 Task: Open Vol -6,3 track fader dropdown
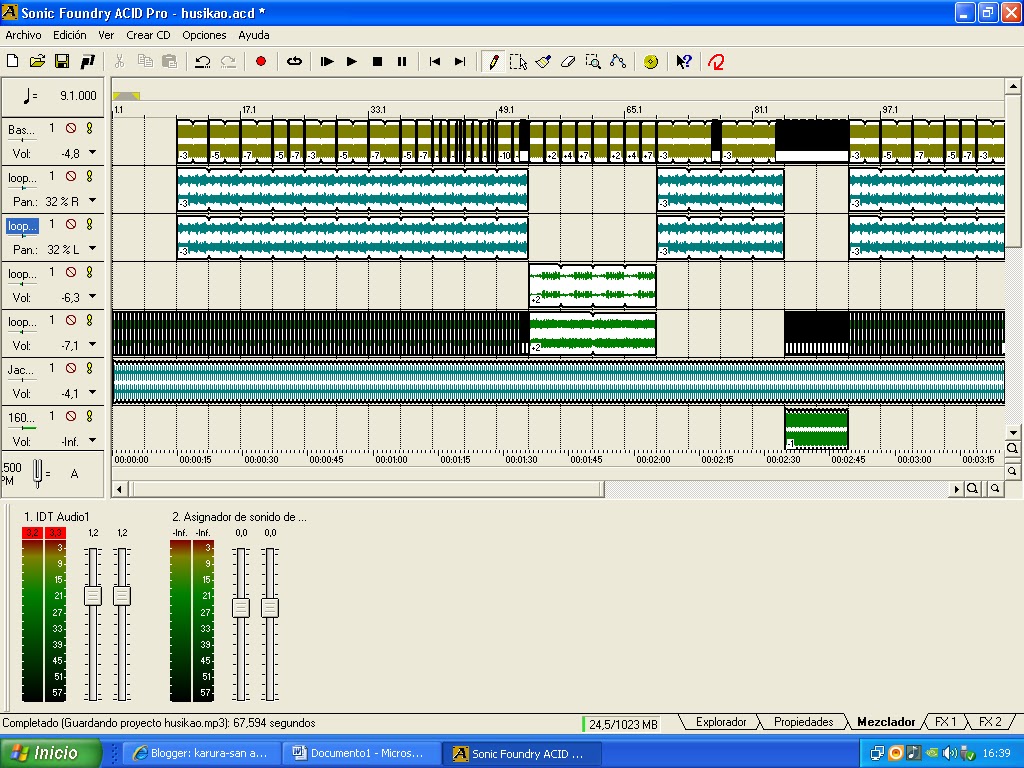click(93, 297)
